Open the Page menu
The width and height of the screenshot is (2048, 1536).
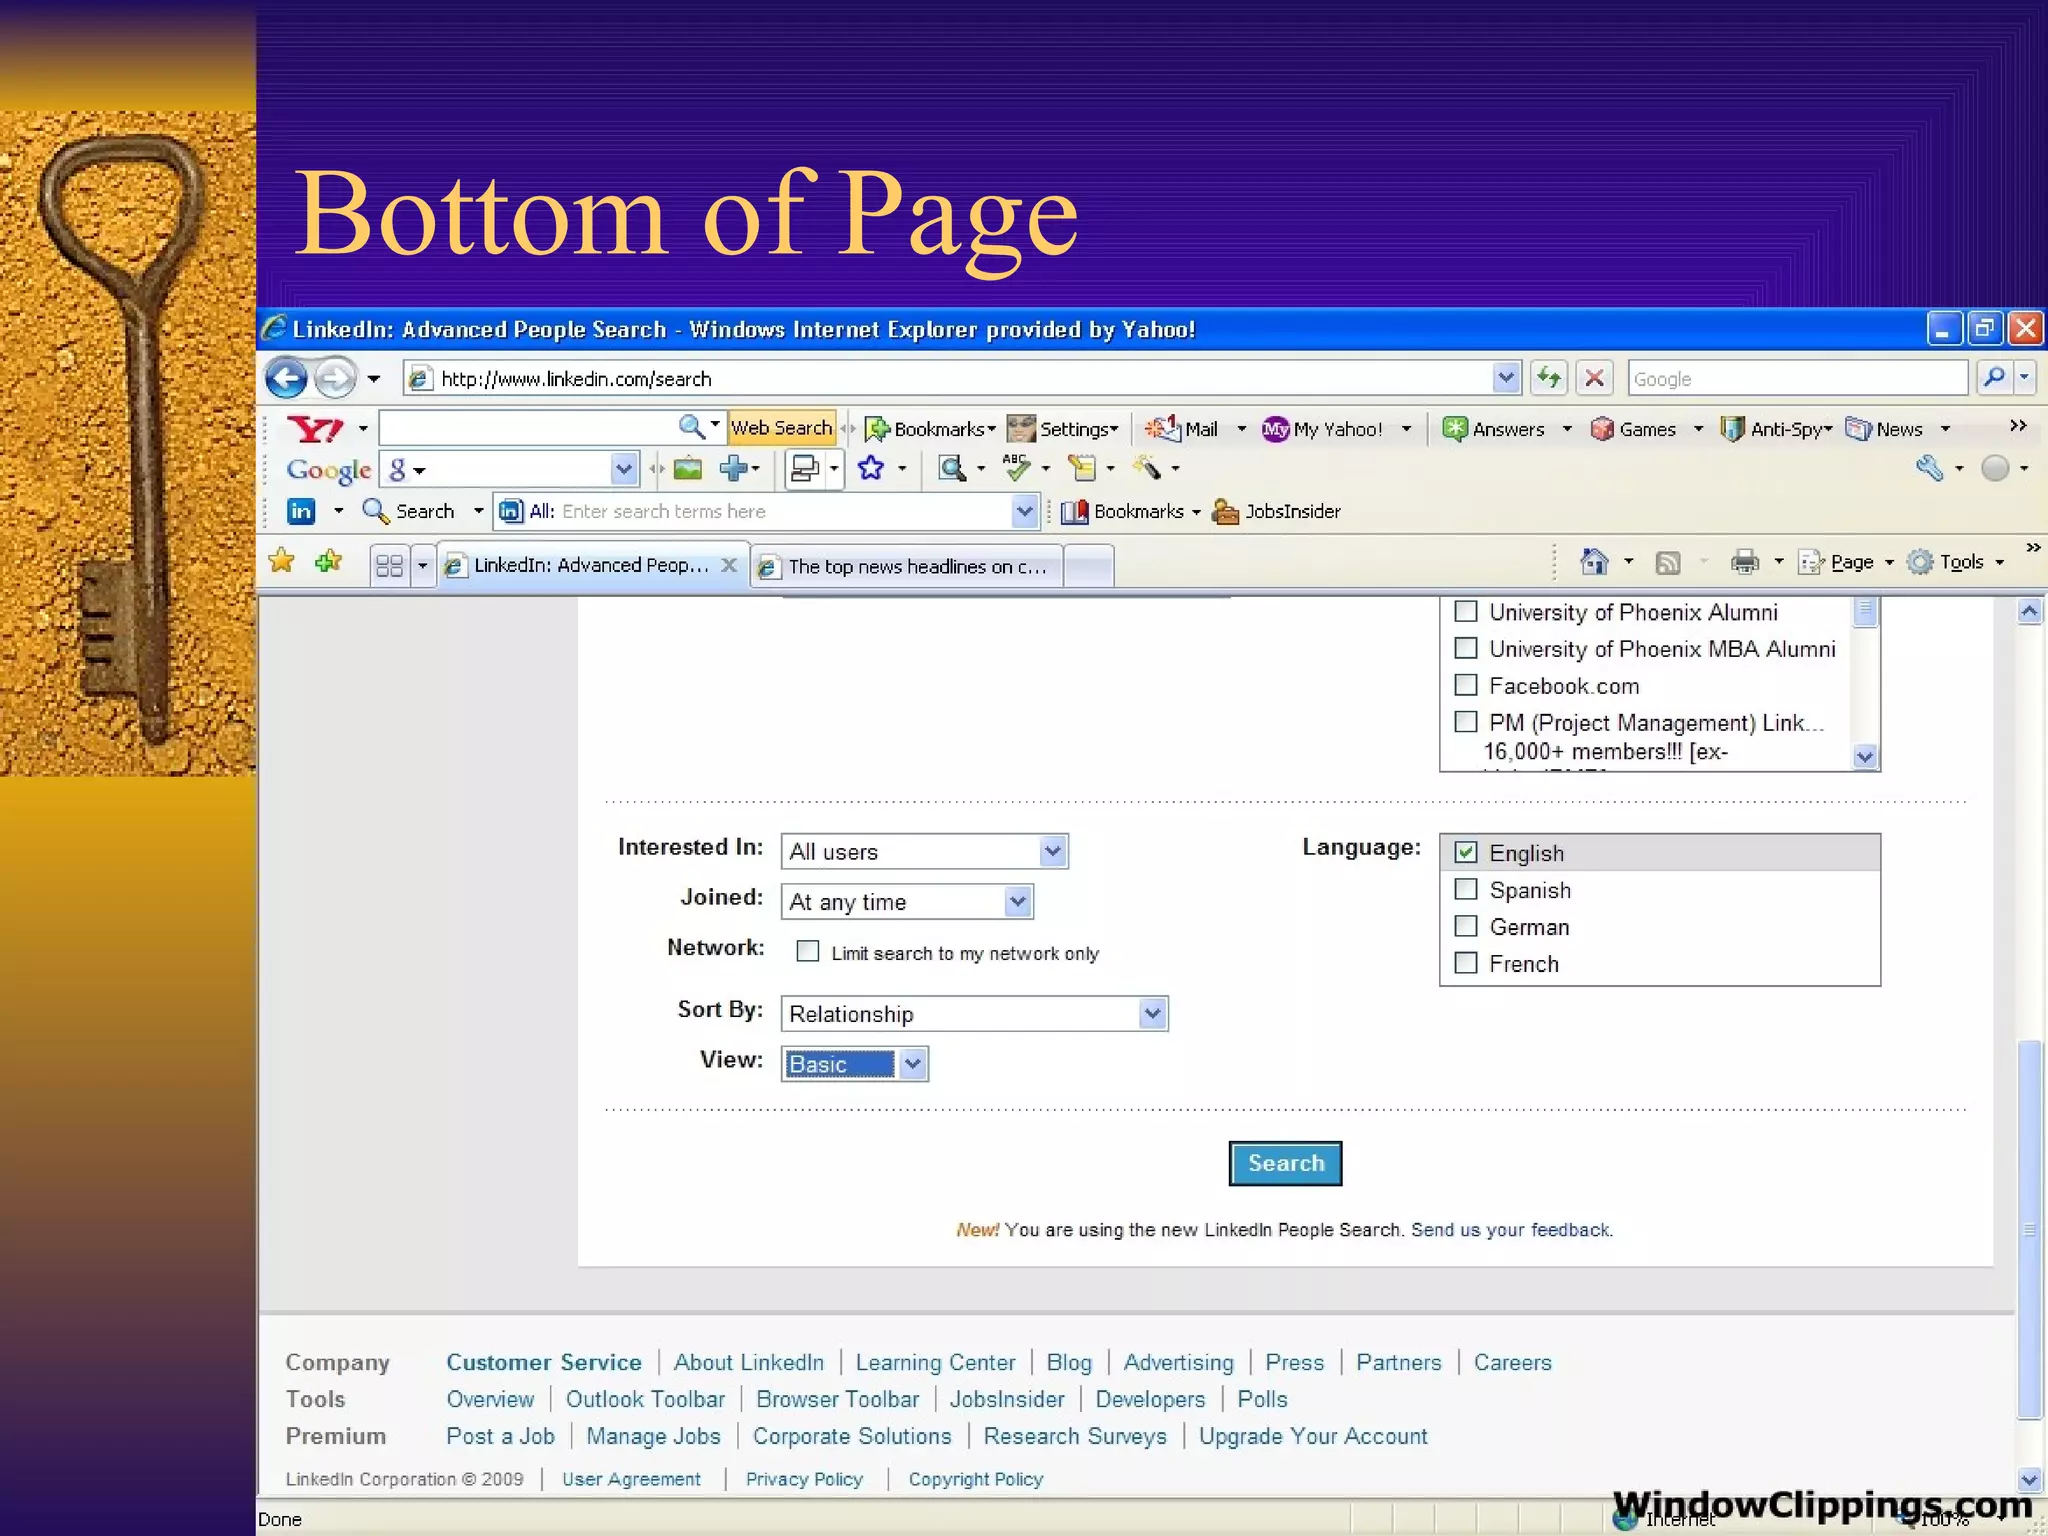click(1846, 562)
